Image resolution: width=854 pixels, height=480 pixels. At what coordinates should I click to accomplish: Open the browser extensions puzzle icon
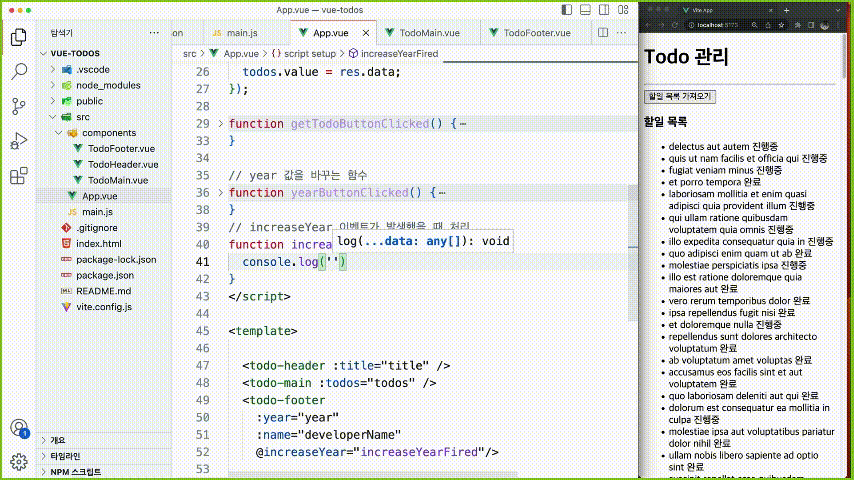[x=798, y=25]
